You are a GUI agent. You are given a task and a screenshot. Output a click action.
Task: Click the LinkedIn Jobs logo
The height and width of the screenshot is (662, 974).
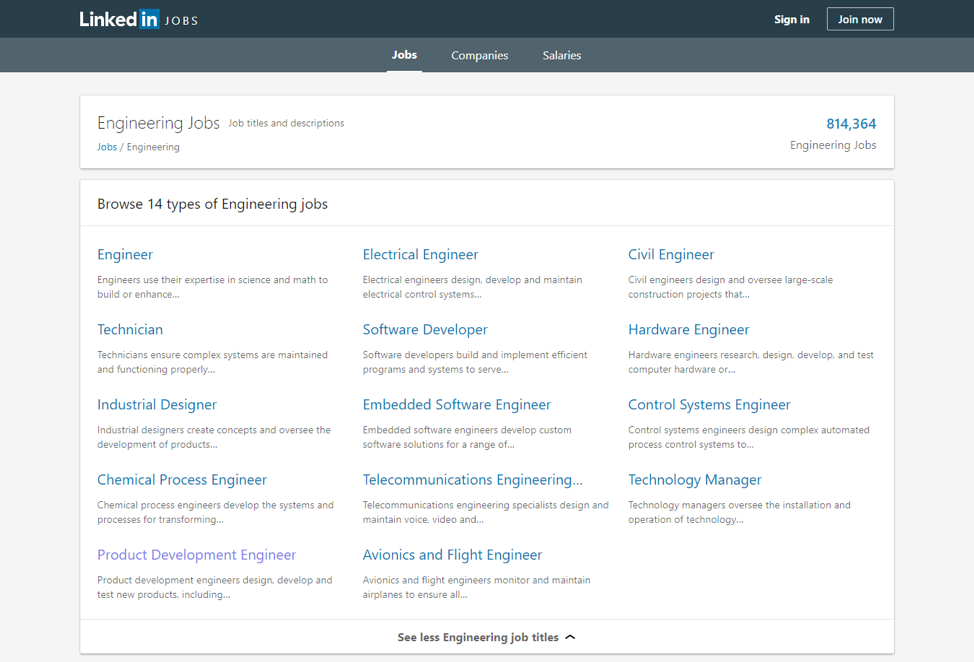click(139, 19)
